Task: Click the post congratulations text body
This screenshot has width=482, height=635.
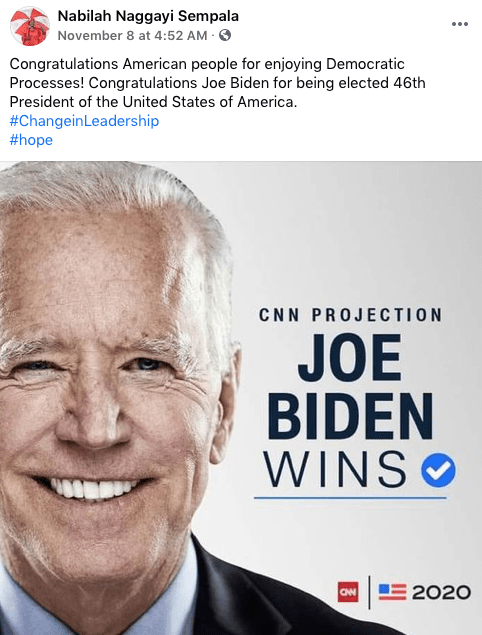Action: pos(218,83)
